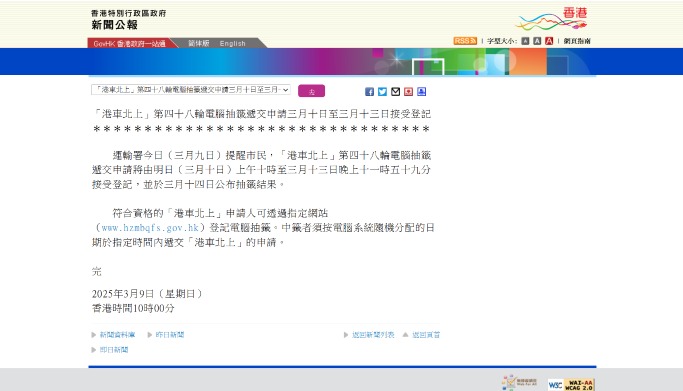Click the pink go button beside dropdown
This screenshot has height=391, width=683.
coord(311,91)
